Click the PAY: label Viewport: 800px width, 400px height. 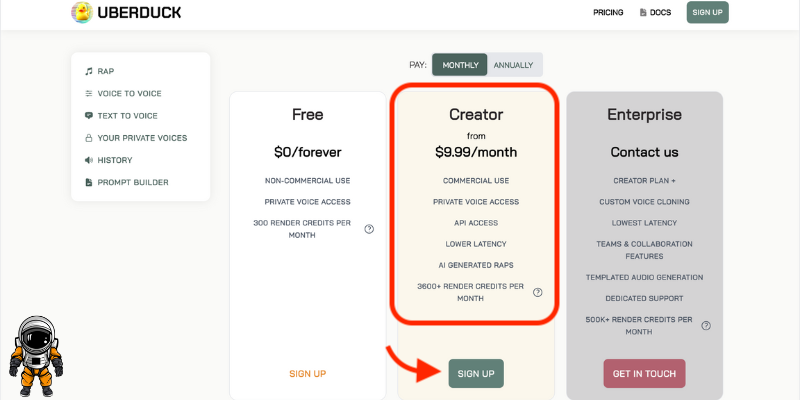click(x=418, y=65)
